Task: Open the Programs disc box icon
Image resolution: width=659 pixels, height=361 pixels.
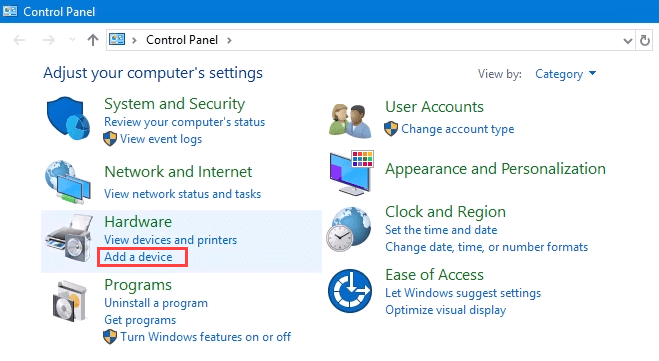Action: click(70, 301)
